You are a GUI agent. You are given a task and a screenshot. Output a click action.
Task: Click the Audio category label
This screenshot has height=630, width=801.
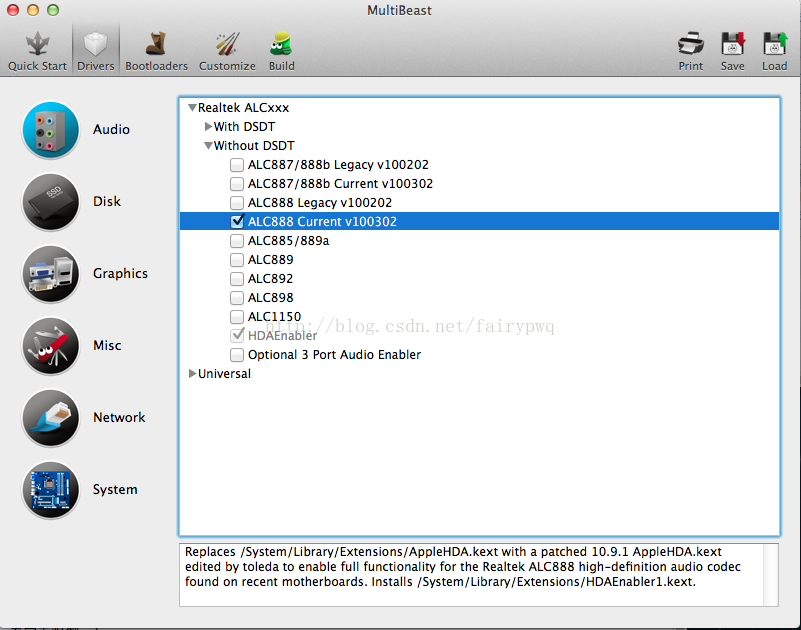111,129
